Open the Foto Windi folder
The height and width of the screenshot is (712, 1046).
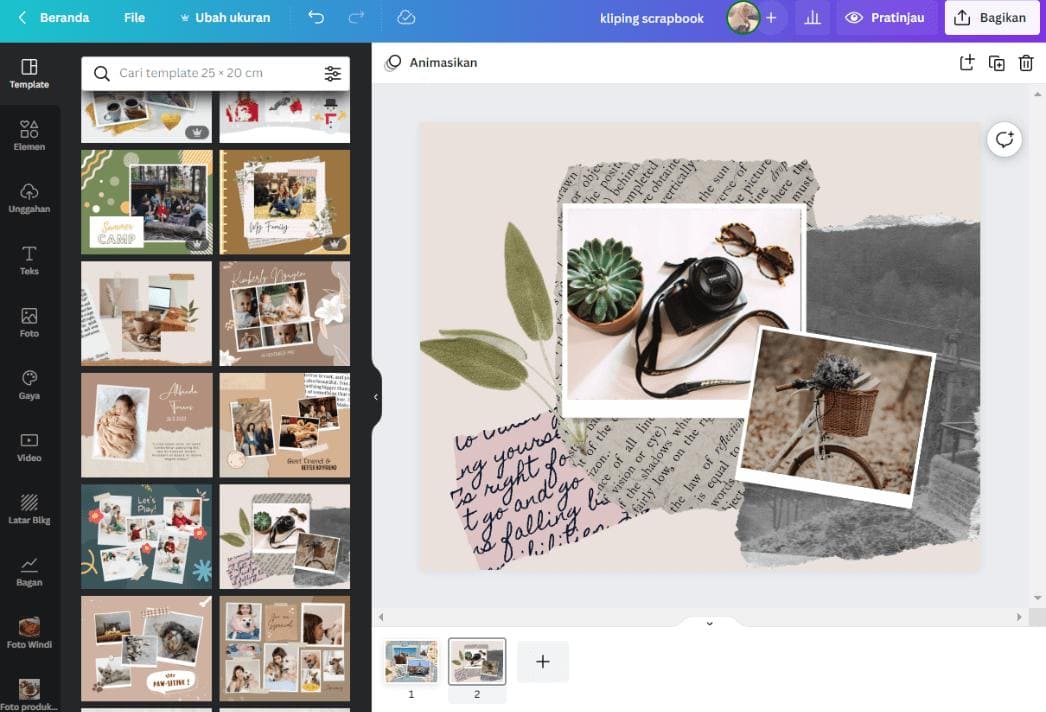[x=29, y=633]
